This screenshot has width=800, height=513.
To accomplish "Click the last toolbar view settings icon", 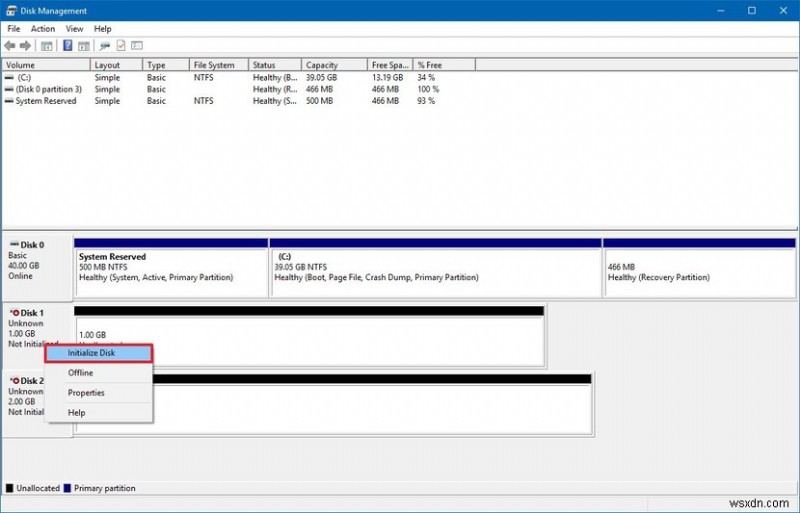I will click(137, 45).
